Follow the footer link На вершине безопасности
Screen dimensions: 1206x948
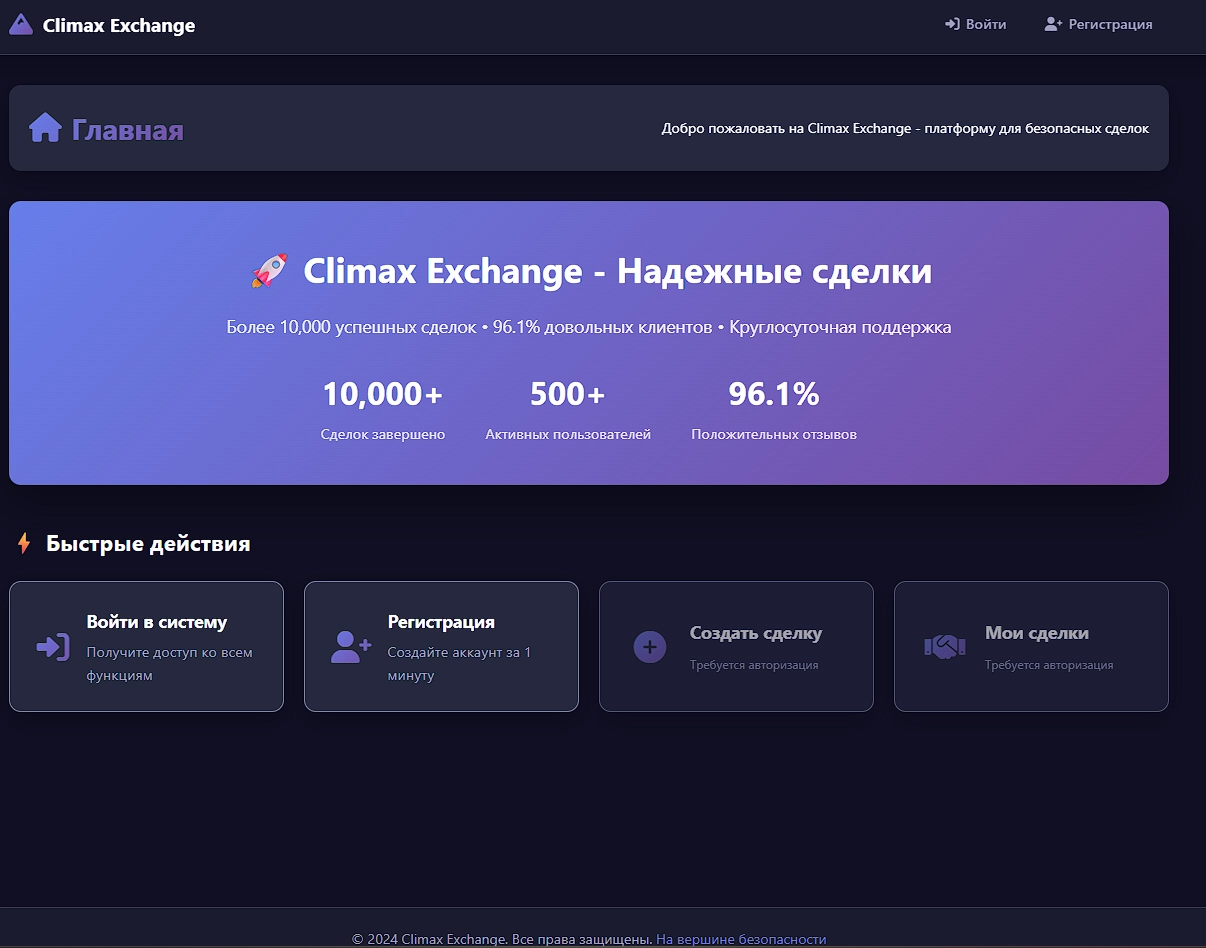741,939
